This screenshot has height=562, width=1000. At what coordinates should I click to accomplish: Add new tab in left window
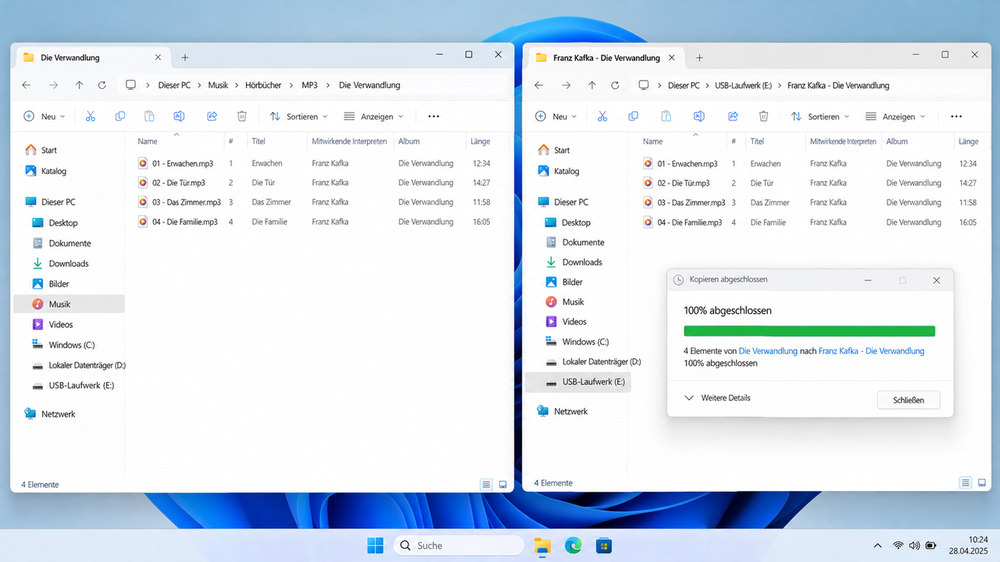click(185, 57)
